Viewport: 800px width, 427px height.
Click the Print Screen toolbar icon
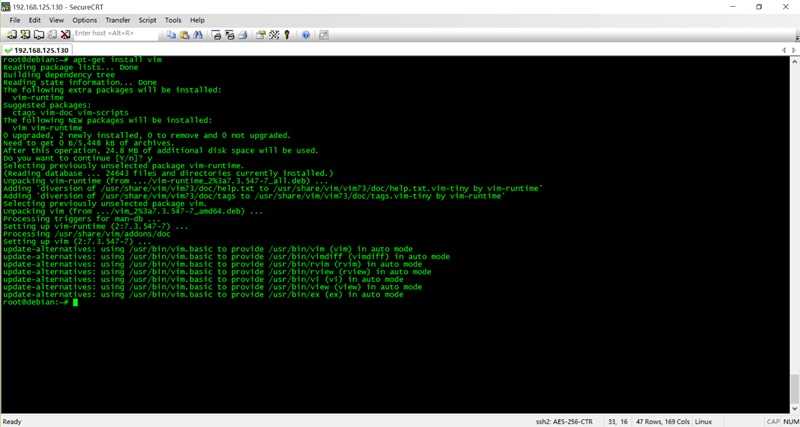(216, 35)
